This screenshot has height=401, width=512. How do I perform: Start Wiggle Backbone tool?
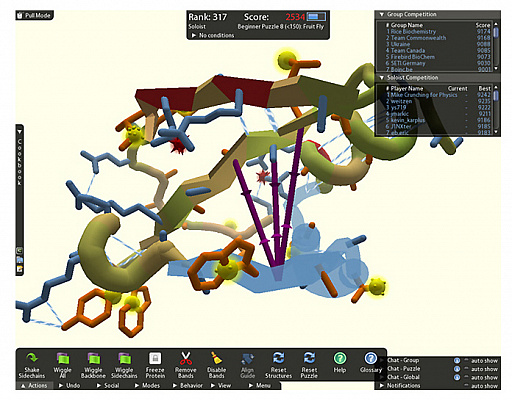click(x=93, y=359)
